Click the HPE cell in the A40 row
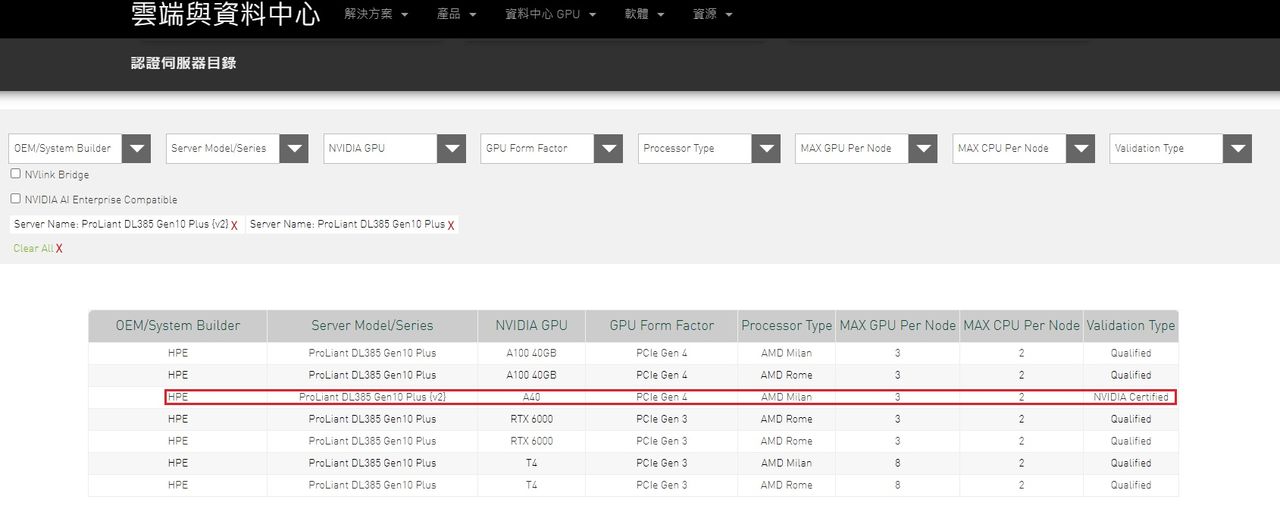The width and height of the screenshot is (1280, 509). click(x=178, y=397)
